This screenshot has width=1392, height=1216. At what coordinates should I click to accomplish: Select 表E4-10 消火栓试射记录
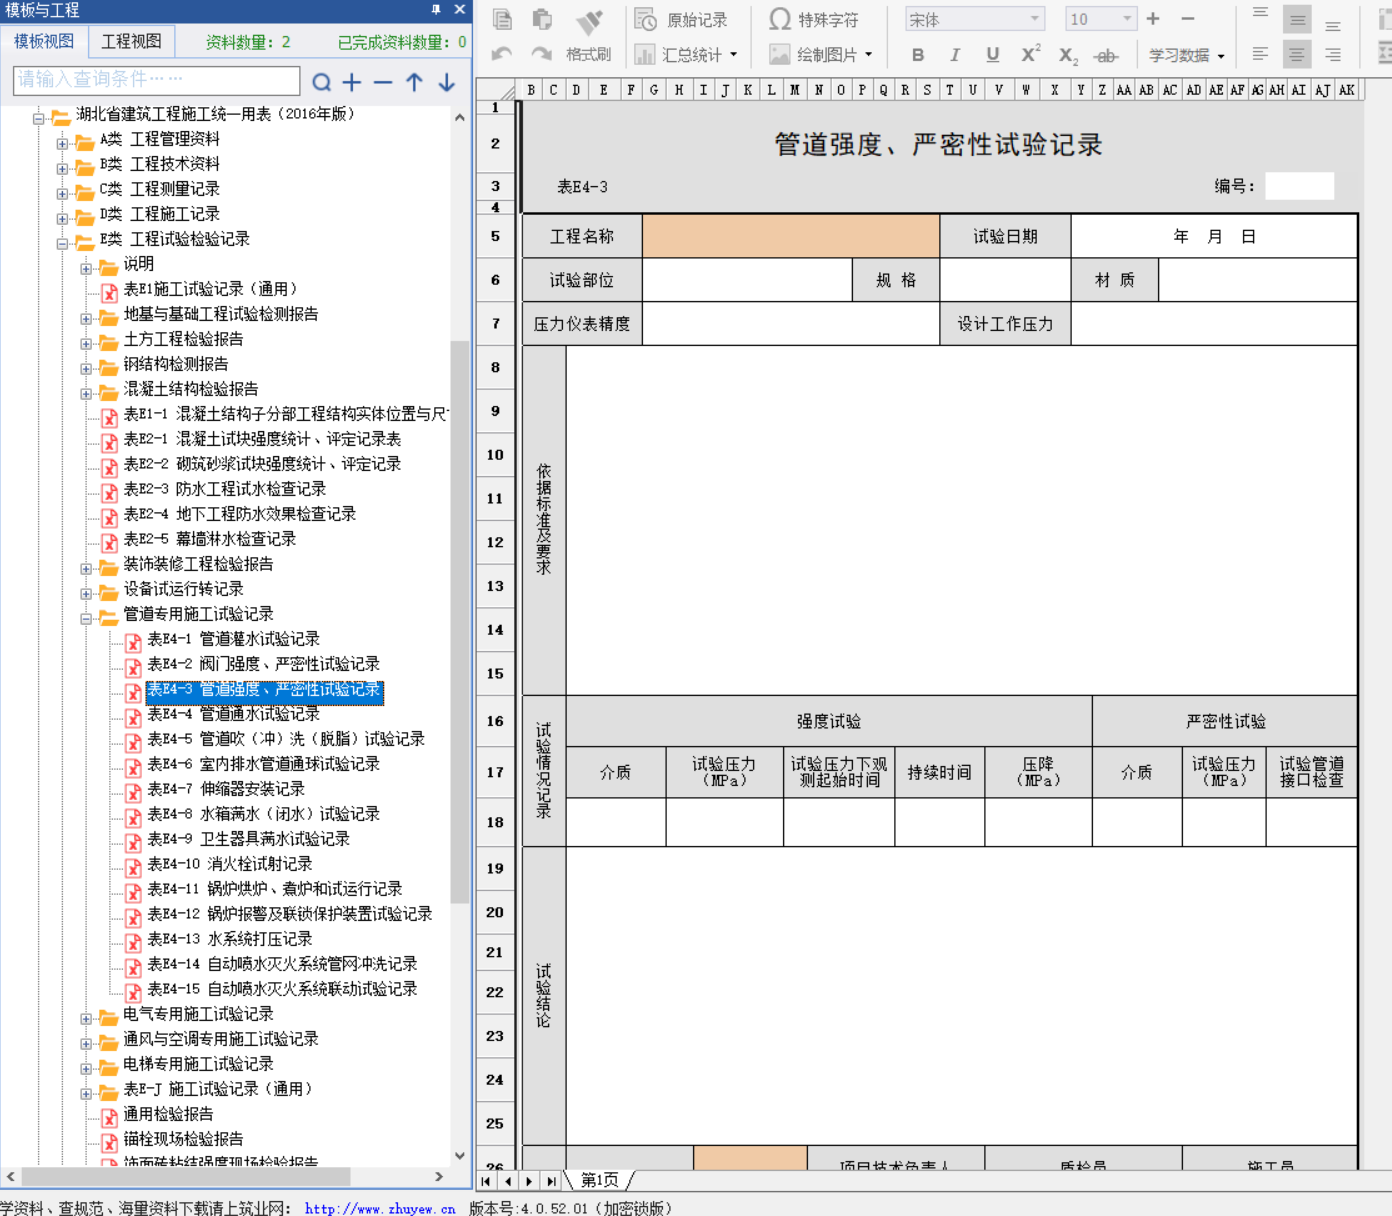coord(229,864)
